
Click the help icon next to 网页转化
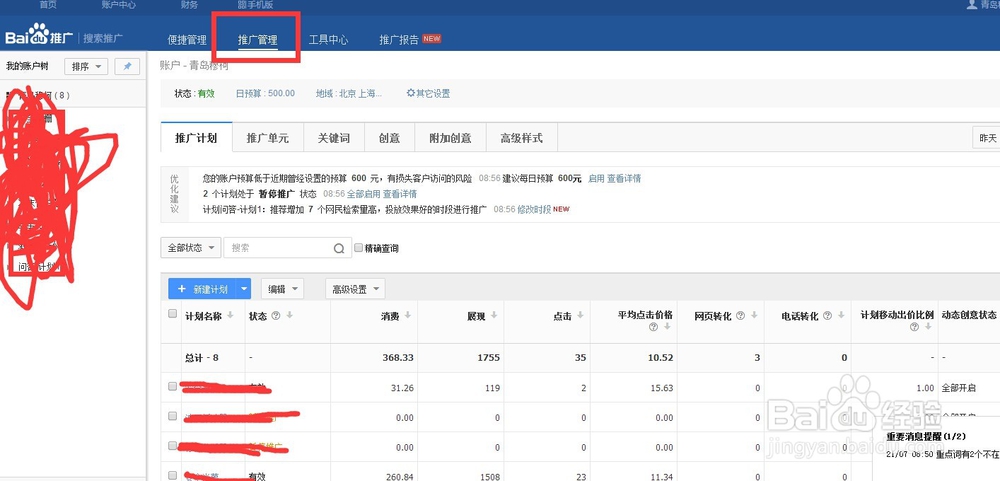point(740,316)
